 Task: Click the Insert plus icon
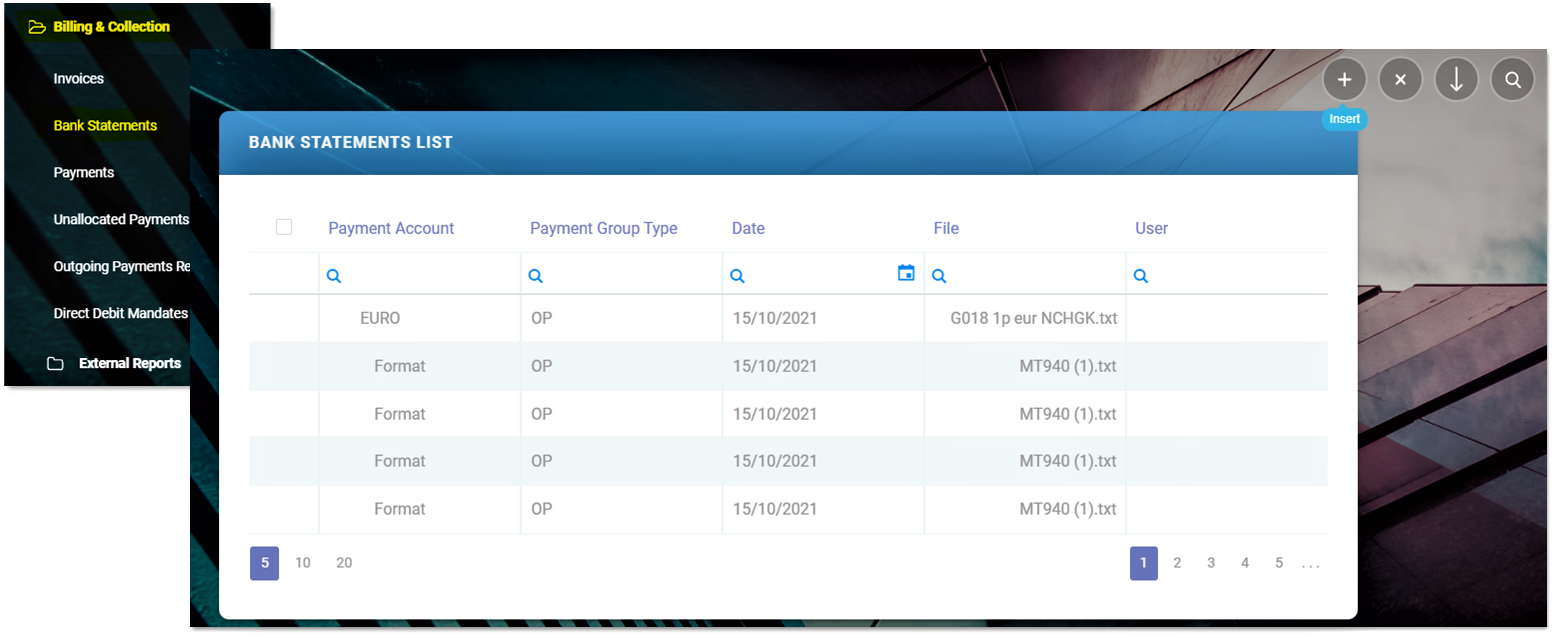tap(1344, 80)
